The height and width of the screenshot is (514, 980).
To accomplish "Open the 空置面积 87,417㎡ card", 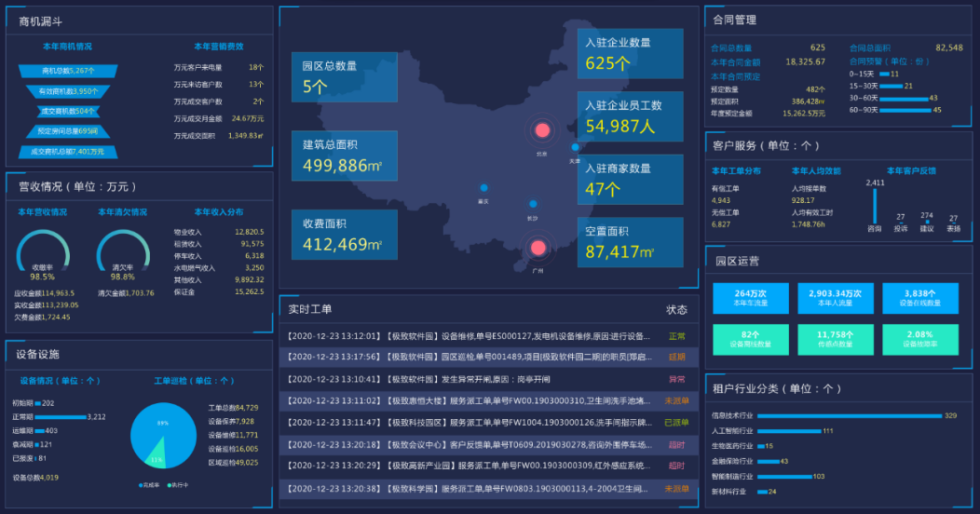I will point(630,243).
